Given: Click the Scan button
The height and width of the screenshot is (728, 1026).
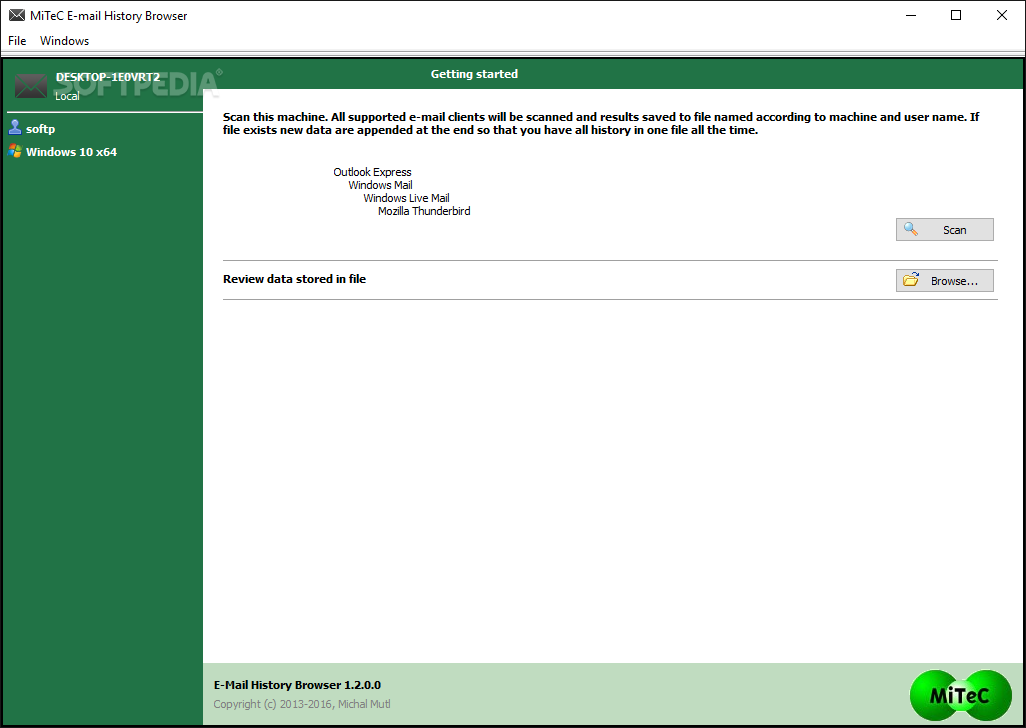Looking at the screenshot, I should [944, 230].
